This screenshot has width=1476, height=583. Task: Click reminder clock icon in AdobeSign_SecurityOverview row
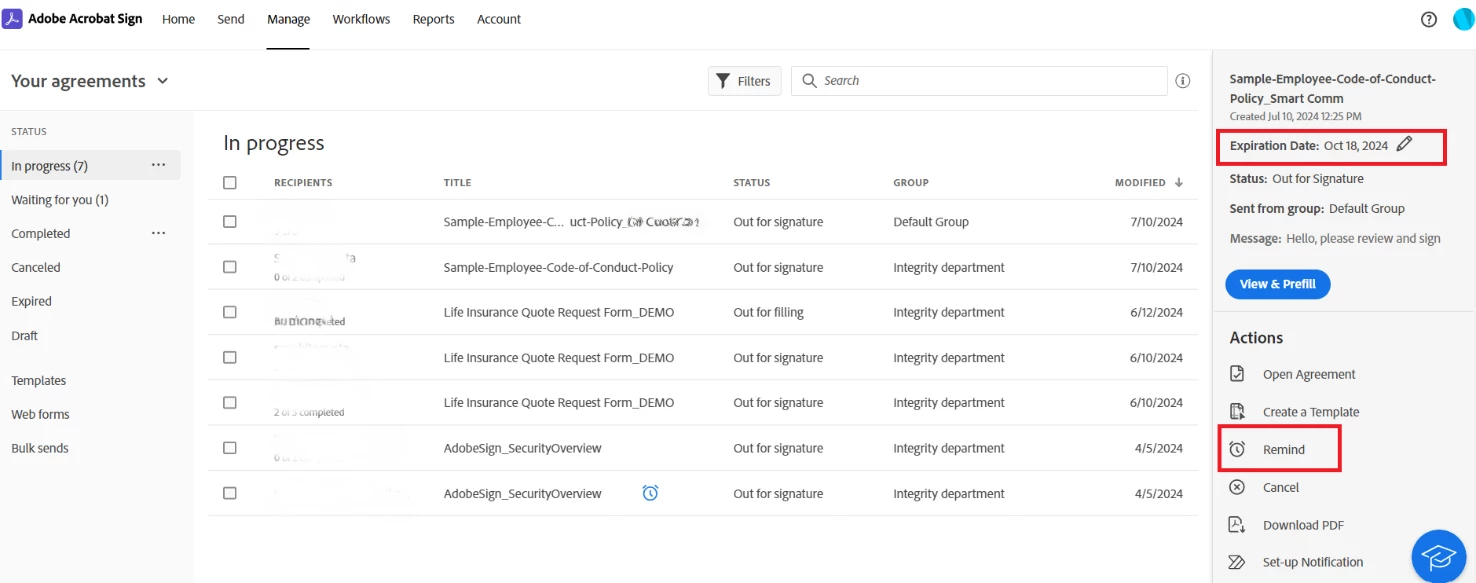(650, 493)
